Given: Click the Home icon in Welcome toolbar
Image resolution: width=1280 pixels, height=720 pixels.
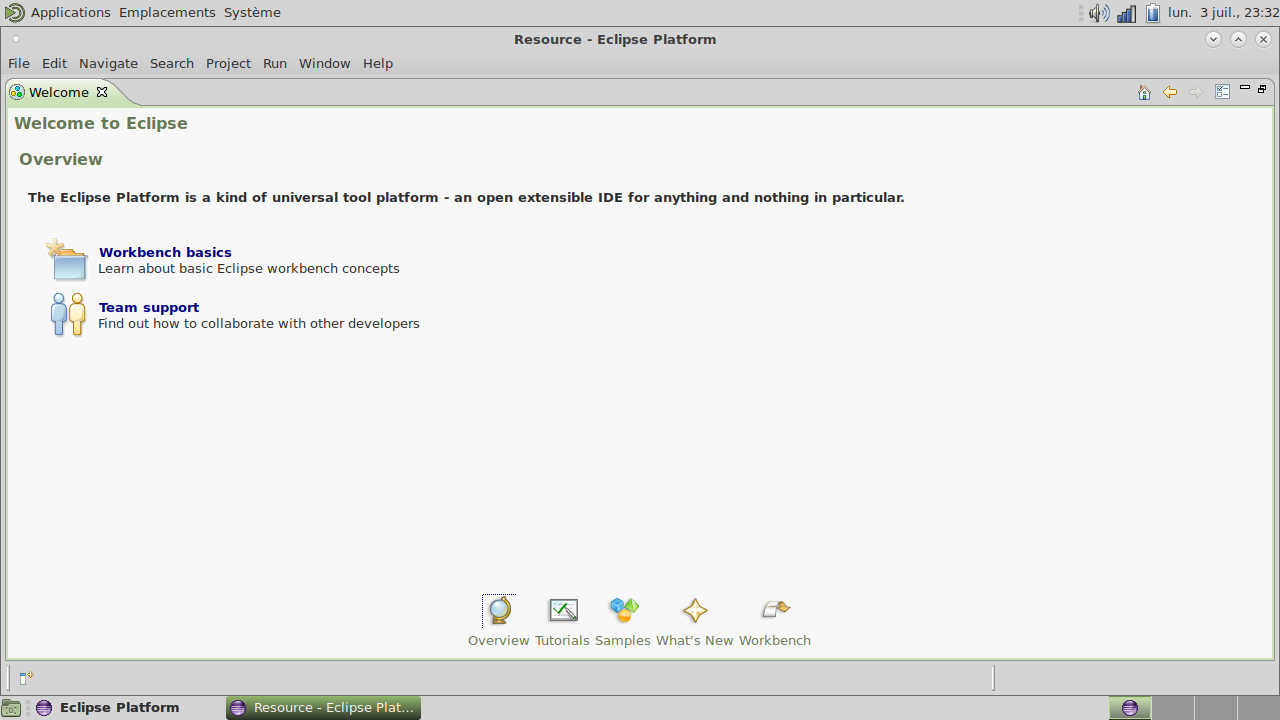Looking at the screenshot, I should 1144,92.
